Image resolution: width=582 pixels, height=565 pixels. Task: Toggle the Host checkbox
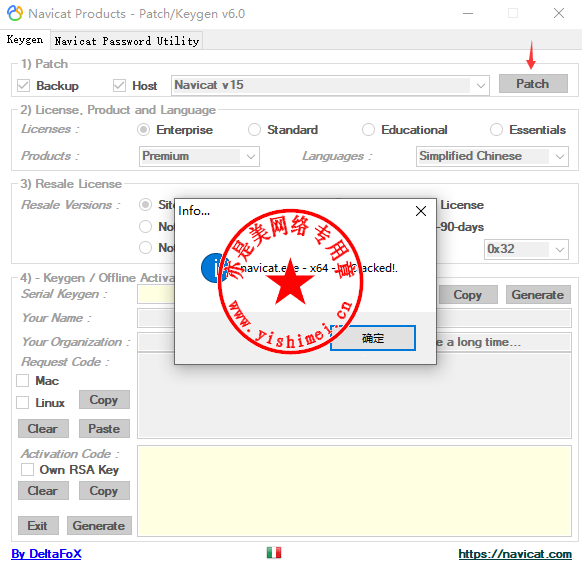(x=119, y=85)
